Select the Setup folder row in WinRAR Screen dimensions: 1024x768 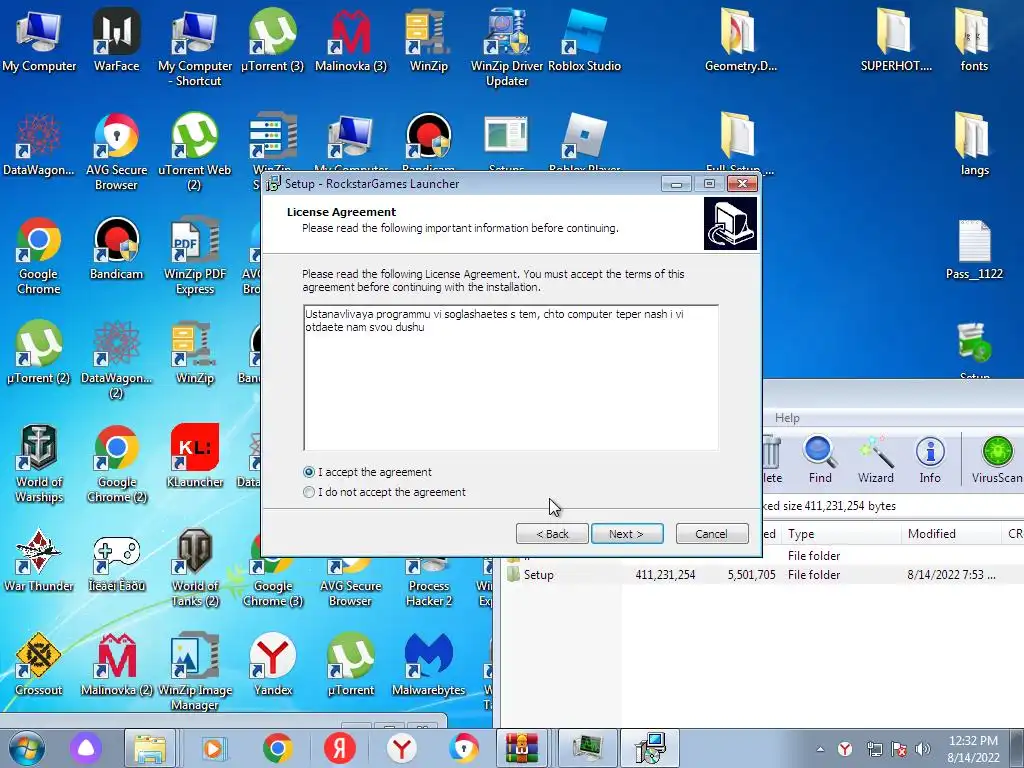point(761,575)
